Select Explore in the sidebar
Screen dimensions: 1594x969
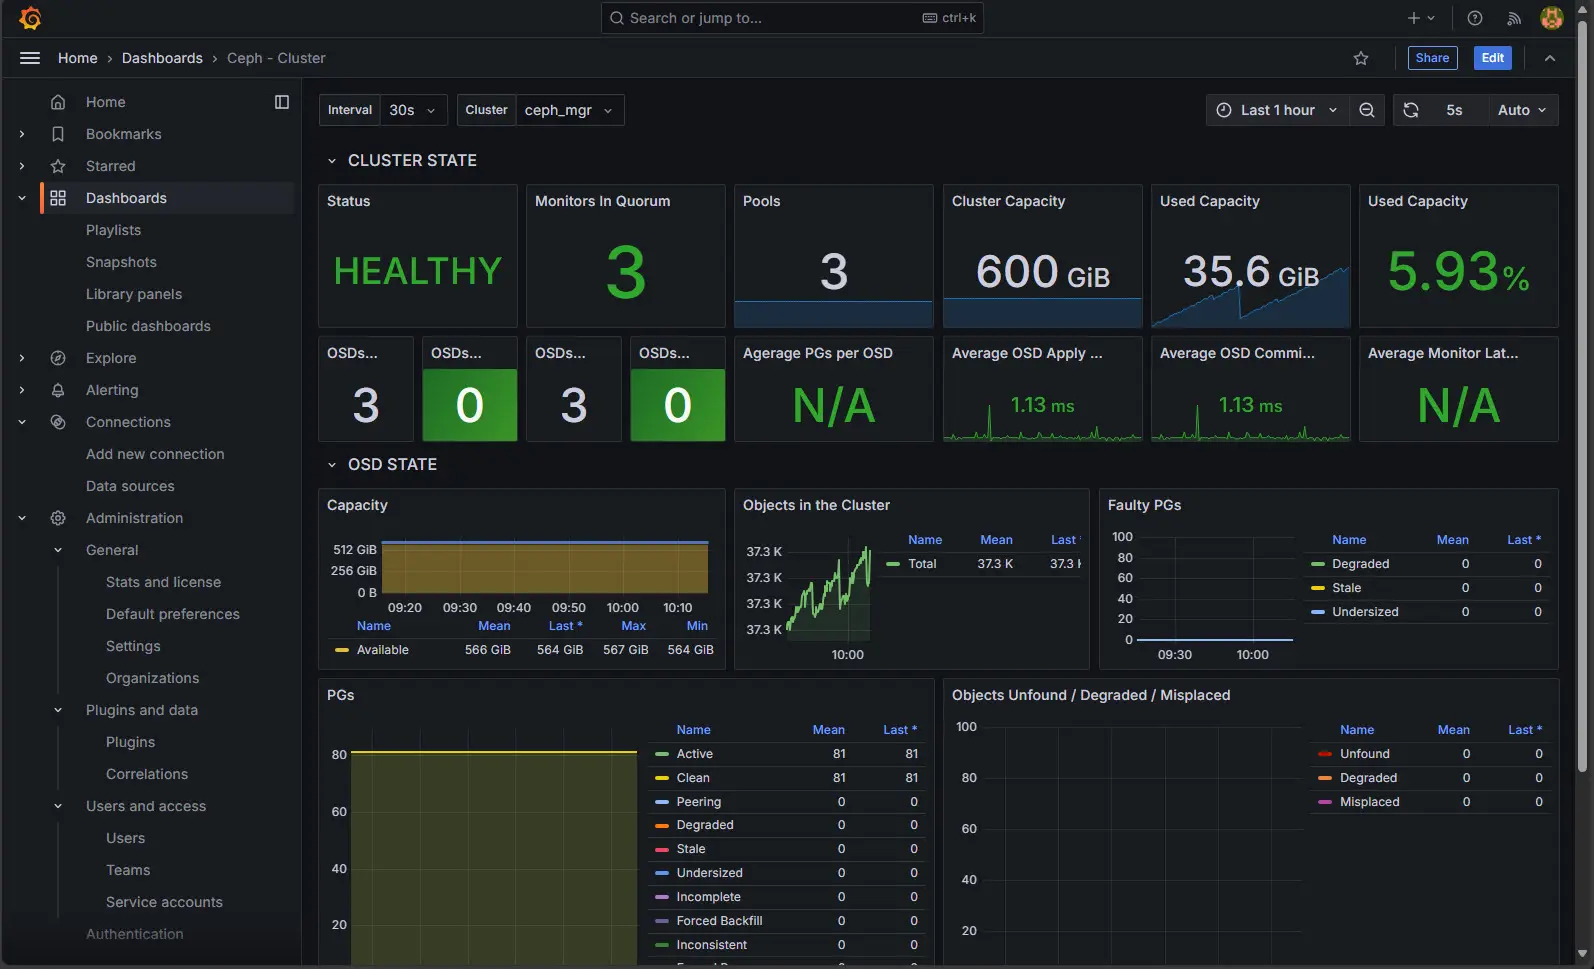[x=111, y=358]
